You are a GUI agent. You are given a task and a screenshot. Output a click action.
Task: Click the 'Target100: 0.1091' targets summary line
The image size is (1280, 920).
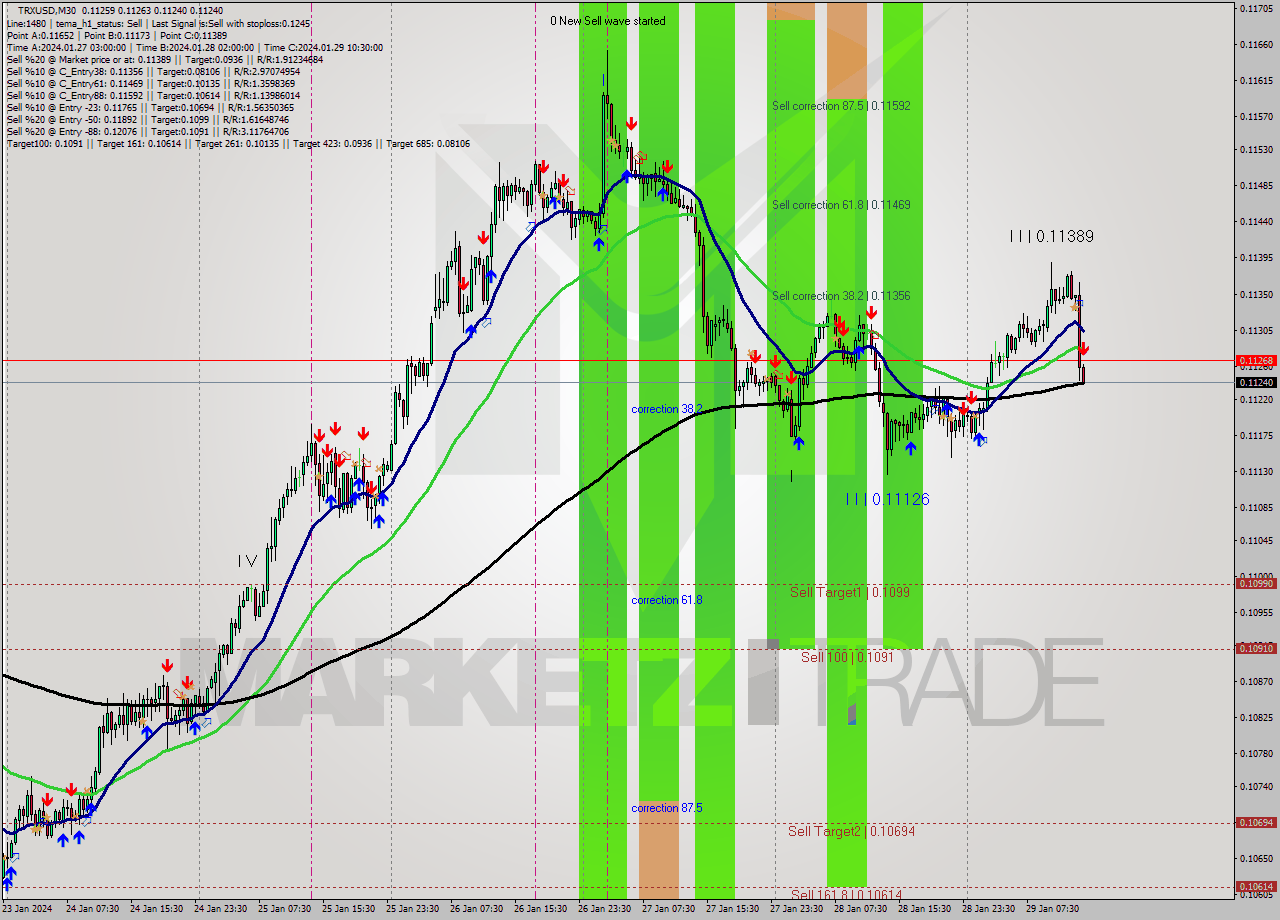click(238, 144)
